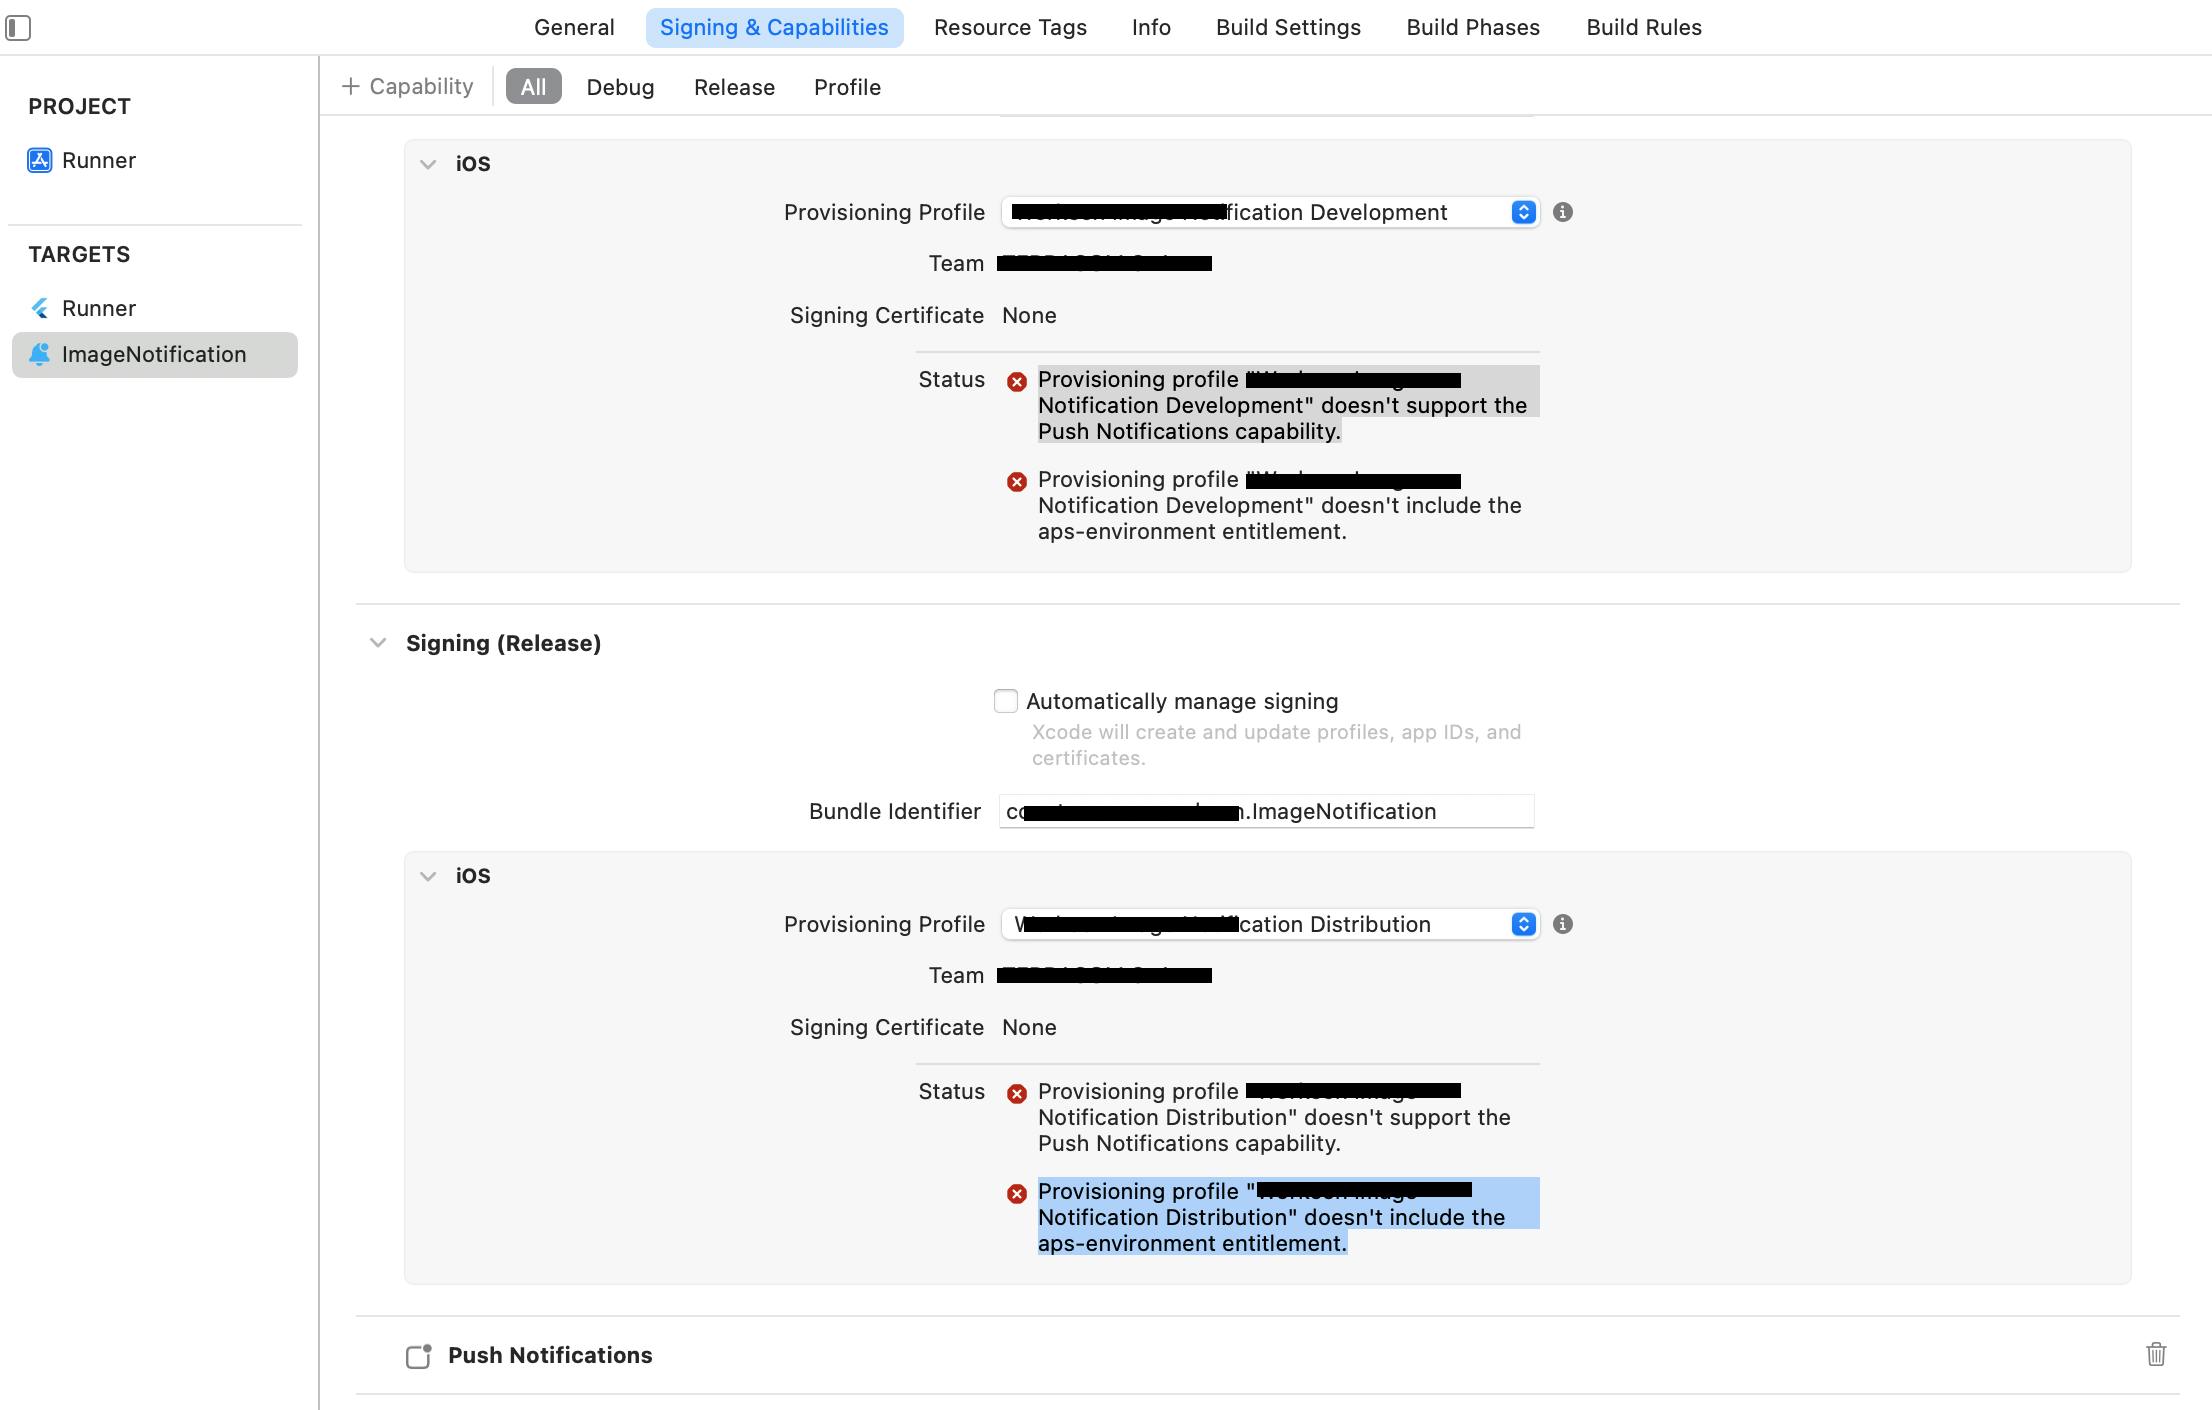Click the first Development profile error icon
2212x1410 pixels.
(1016, 382)
